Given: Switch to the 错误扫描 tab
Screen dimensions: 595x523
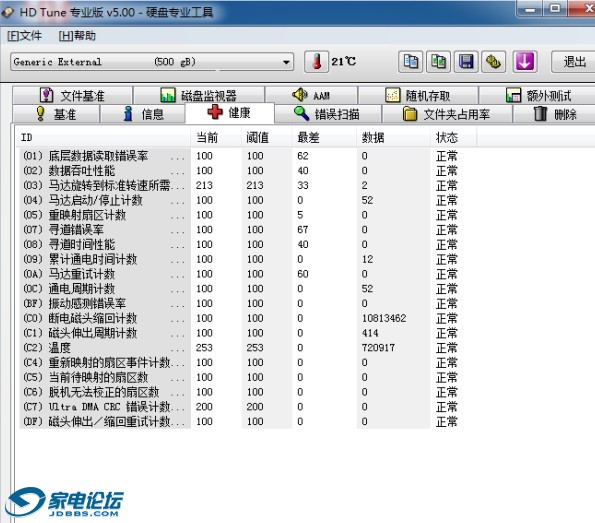Looking at the screenshot, I should [x=327, y=114].
